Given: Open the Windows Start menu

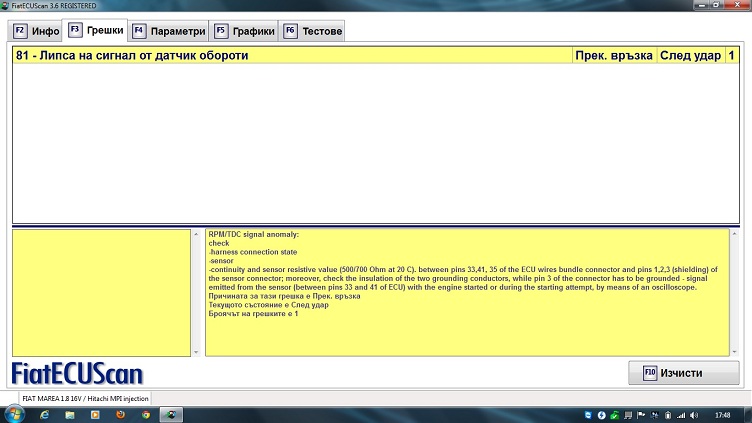Looking at the screenshot, I should (x=14, y=413).
